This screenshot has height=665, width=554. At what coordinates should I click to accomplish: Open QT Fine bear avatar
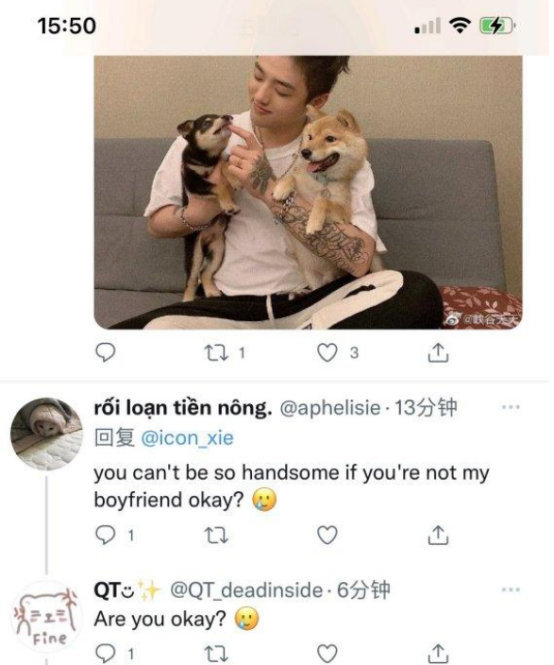[x=46, y=617]
